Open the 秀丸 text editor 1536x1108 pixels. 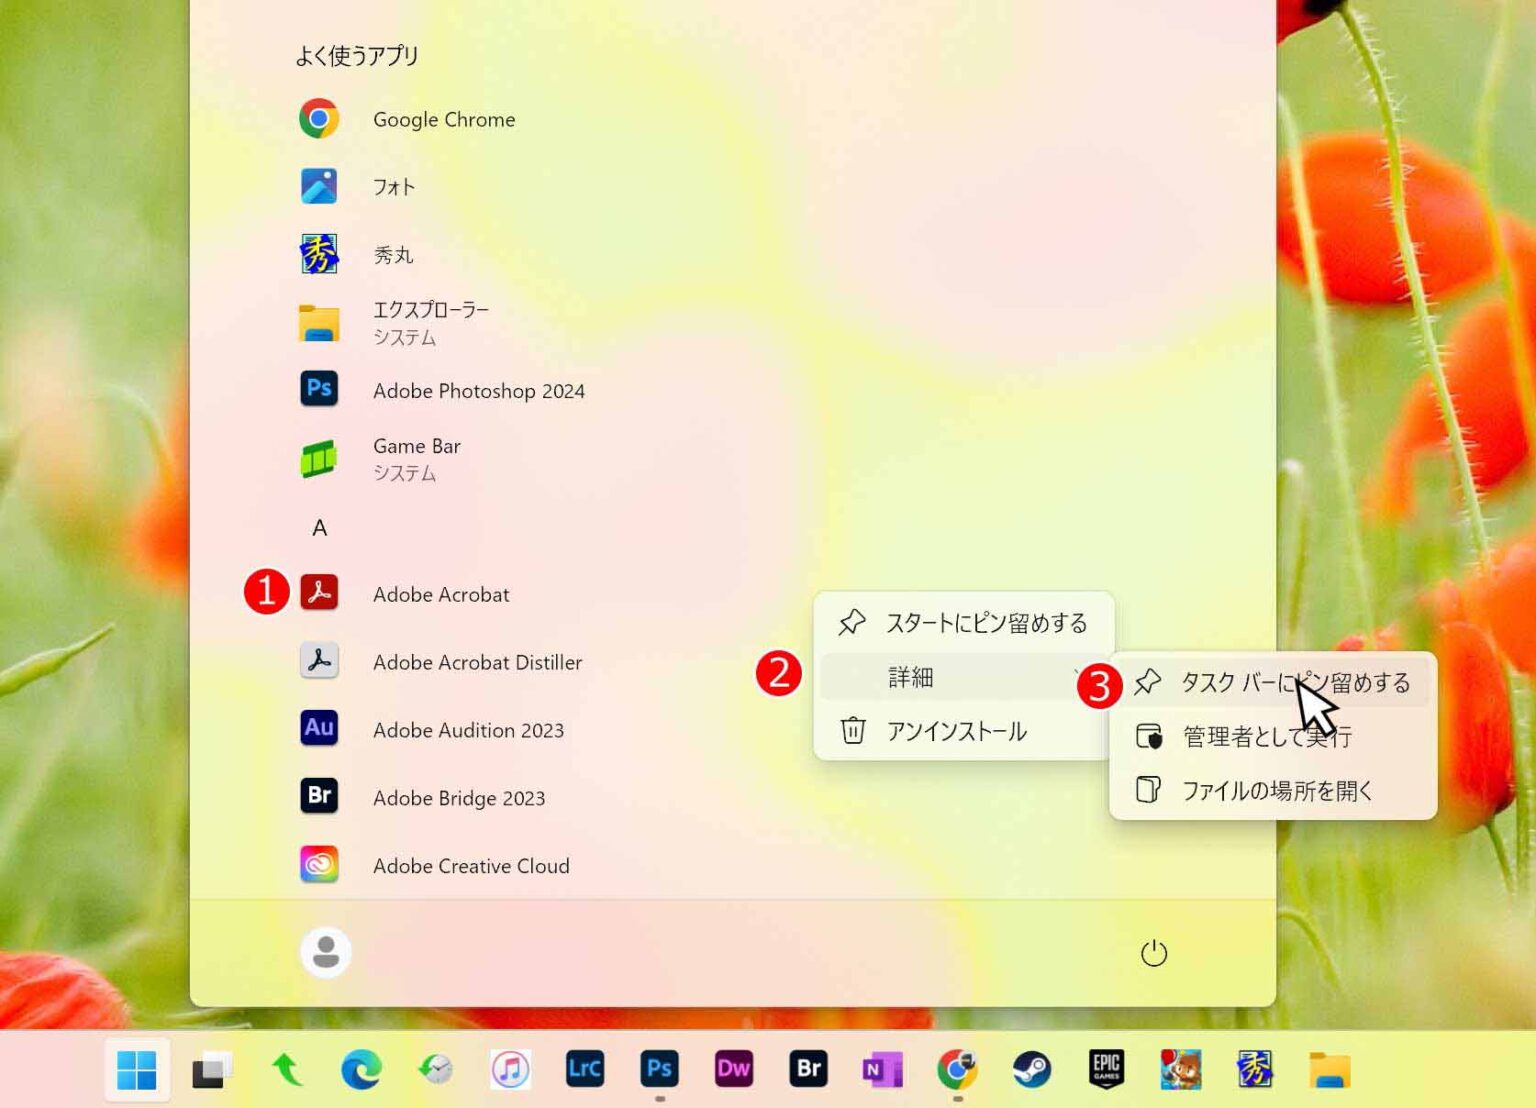coord(392,254)
